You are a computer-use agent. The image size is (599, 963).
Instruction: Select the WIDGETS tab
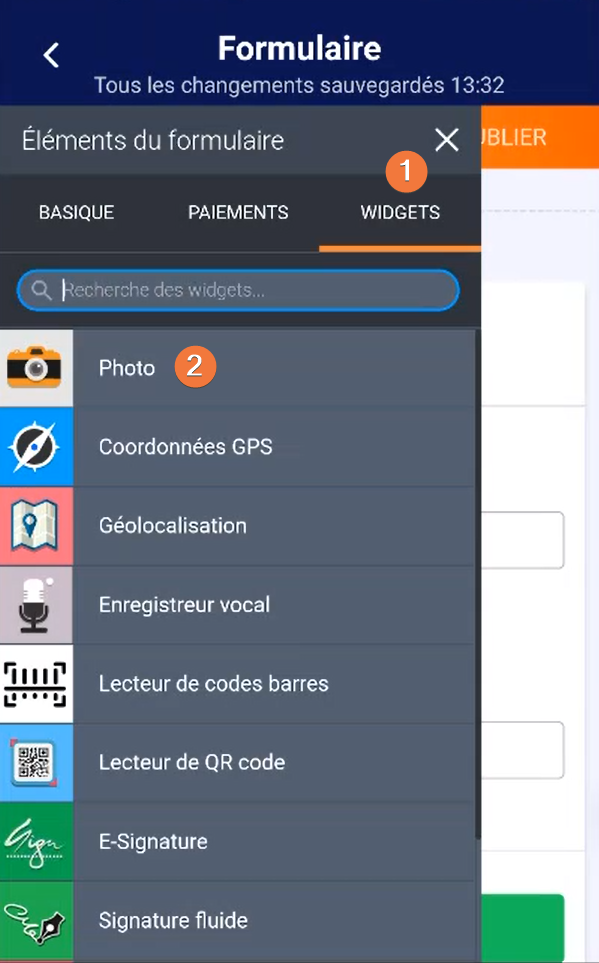click(x=400, y=212)
